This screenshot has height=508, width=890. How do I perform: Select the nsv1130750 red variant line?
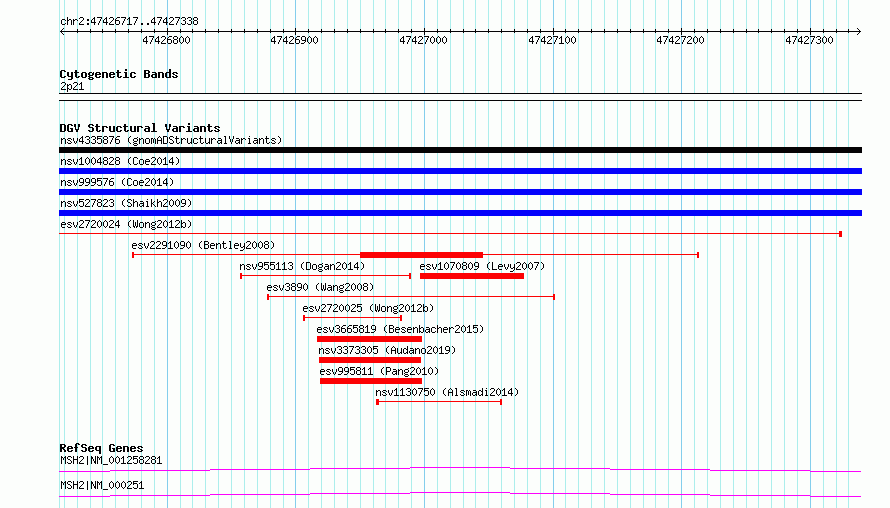(439, 402)
